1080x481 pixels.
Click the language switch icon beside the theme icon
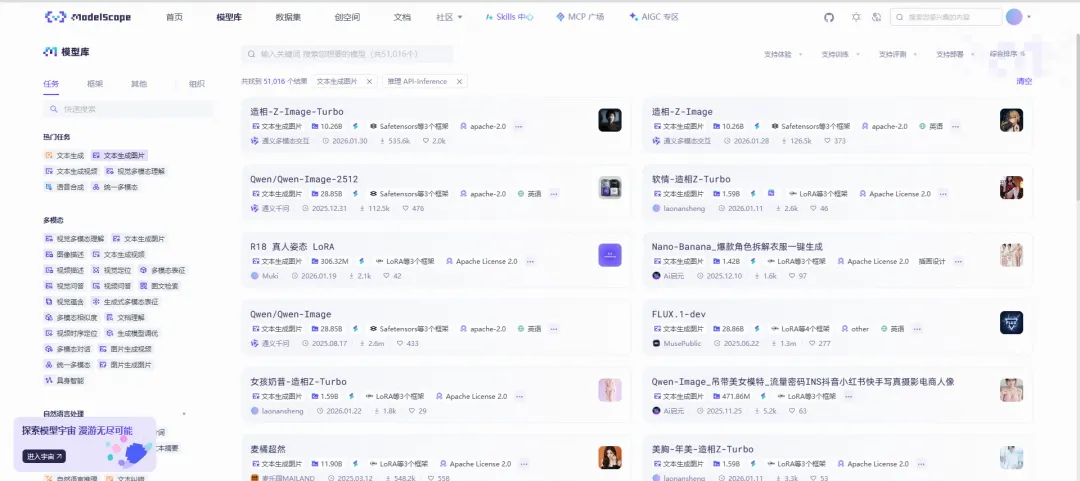click(876, 17)
